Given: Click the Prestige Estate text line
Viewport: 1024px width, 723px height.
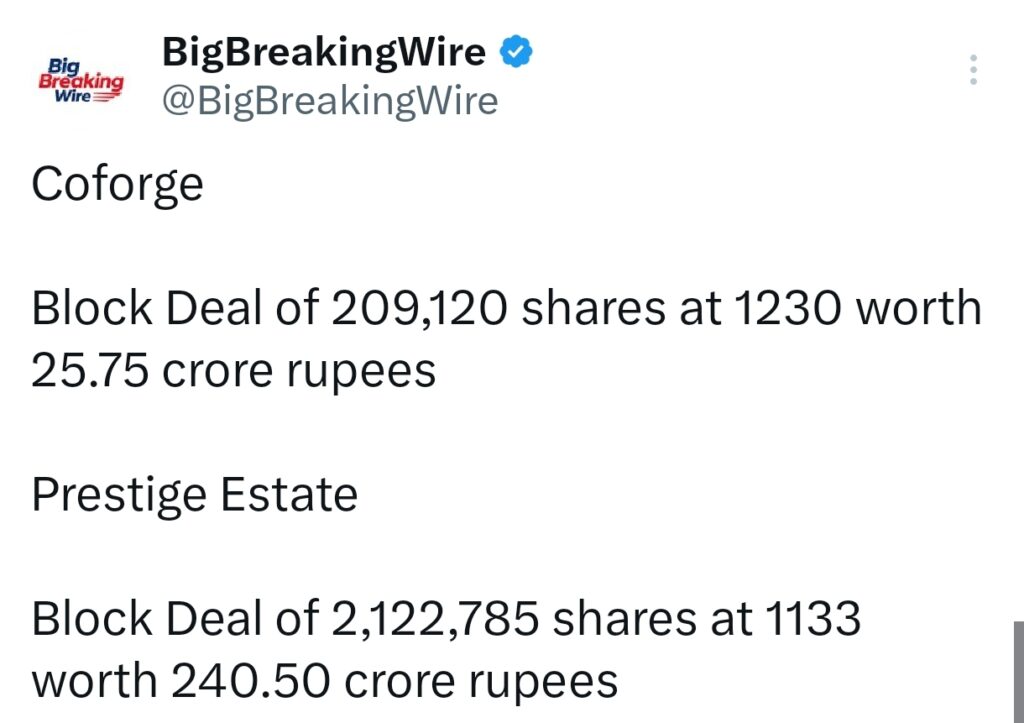Looking at the screenshot, I should click(x=195, y=493).
